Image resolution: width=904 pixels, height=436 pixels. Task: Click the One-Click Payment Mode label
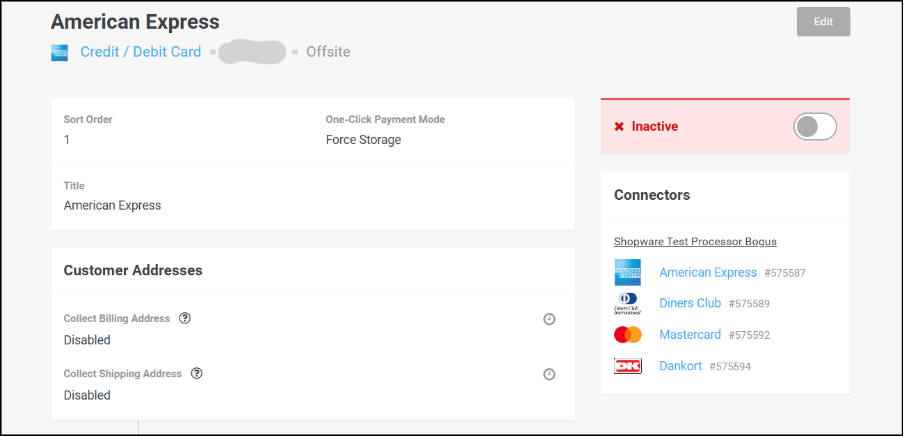click(x=385, y=119)
